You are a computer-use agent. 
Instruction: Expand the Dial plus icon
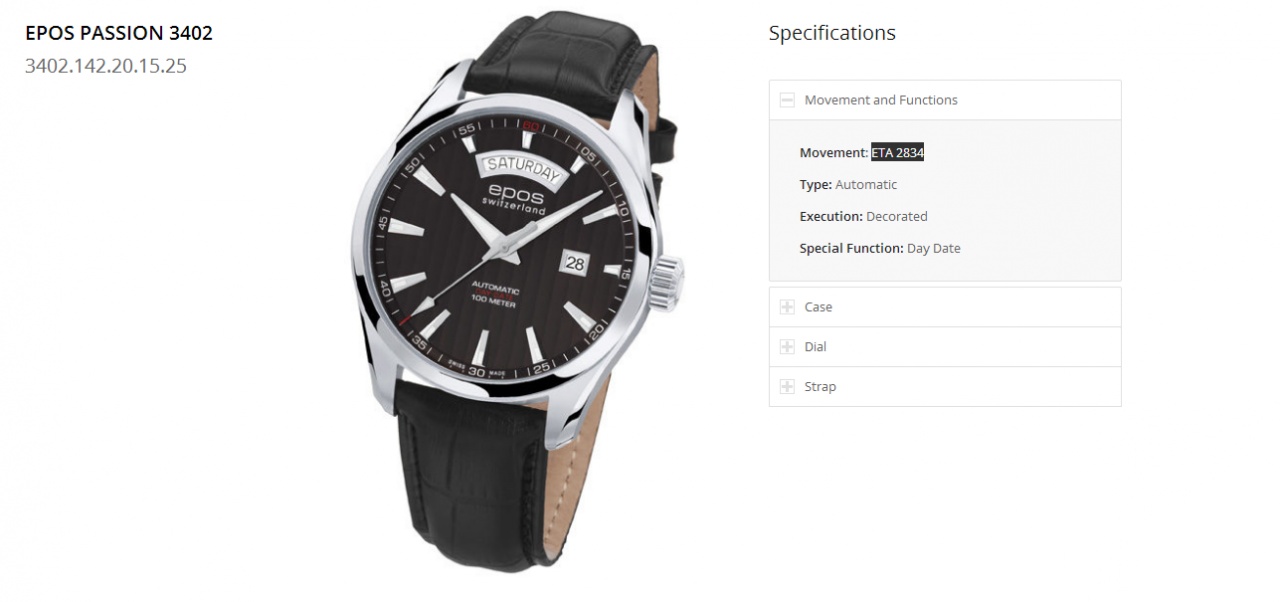(787, 347)
